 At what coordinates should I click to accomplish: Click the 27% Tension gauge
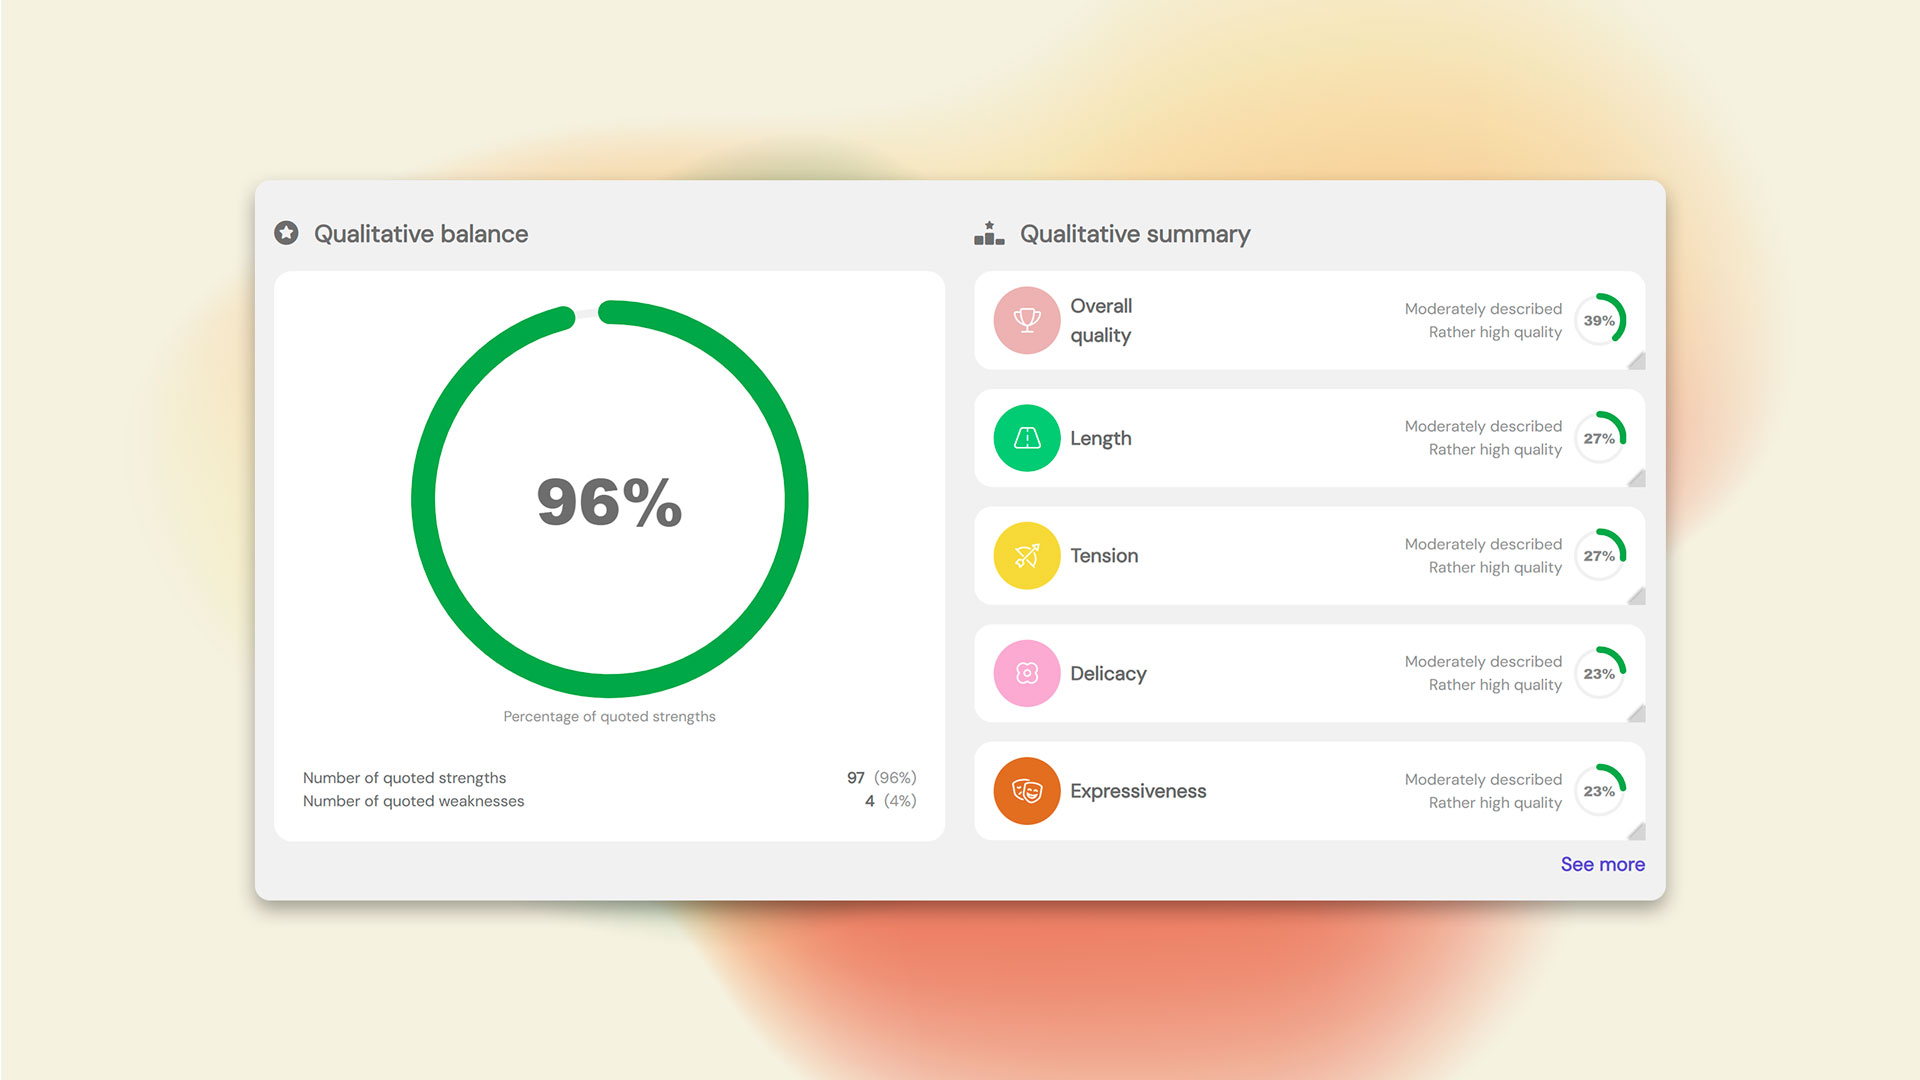(x=1600, y=556)
